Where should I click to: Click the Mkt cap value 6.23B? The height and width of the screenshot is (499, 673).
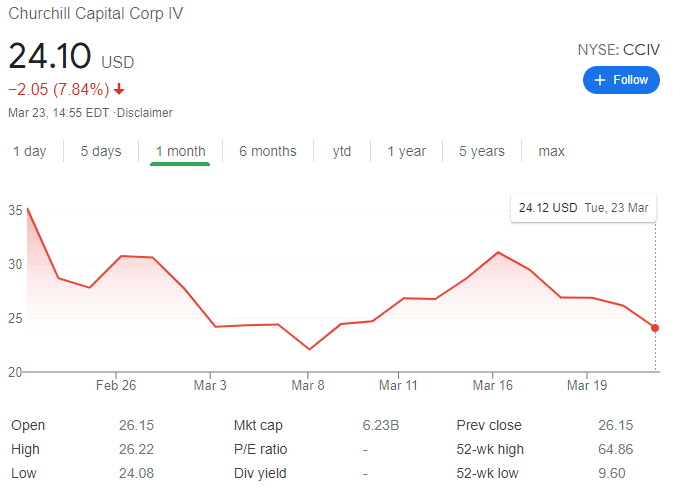[380, 425]
